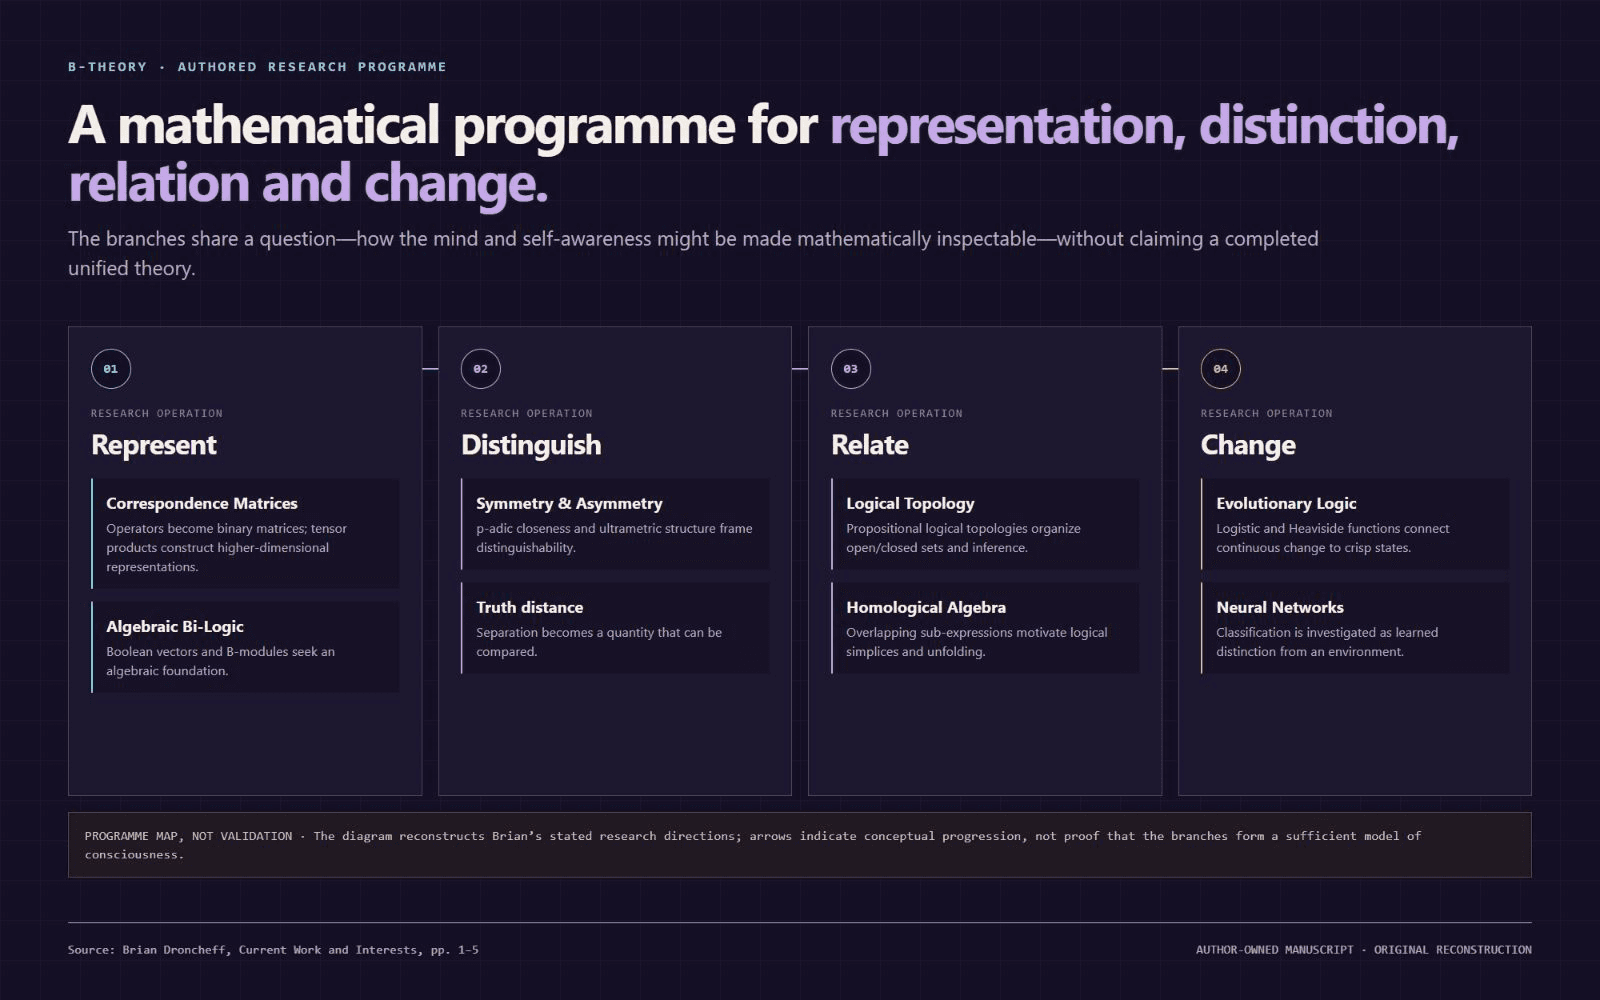1600x1000 pixels.
Task: Click RESEARCH OPERATION label above Change
Action: coord(1267,413)
